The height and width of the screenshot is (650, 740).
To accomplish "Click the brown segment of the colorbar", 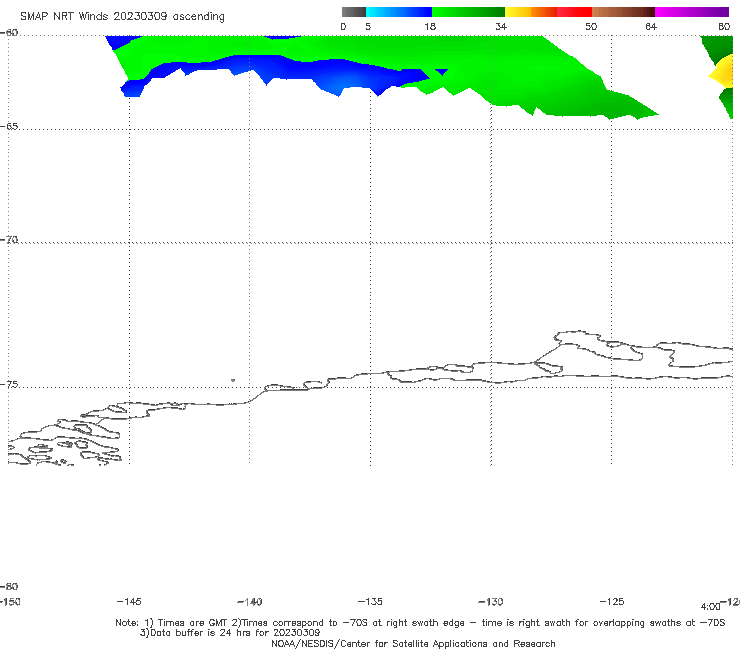I will [623, 12].
